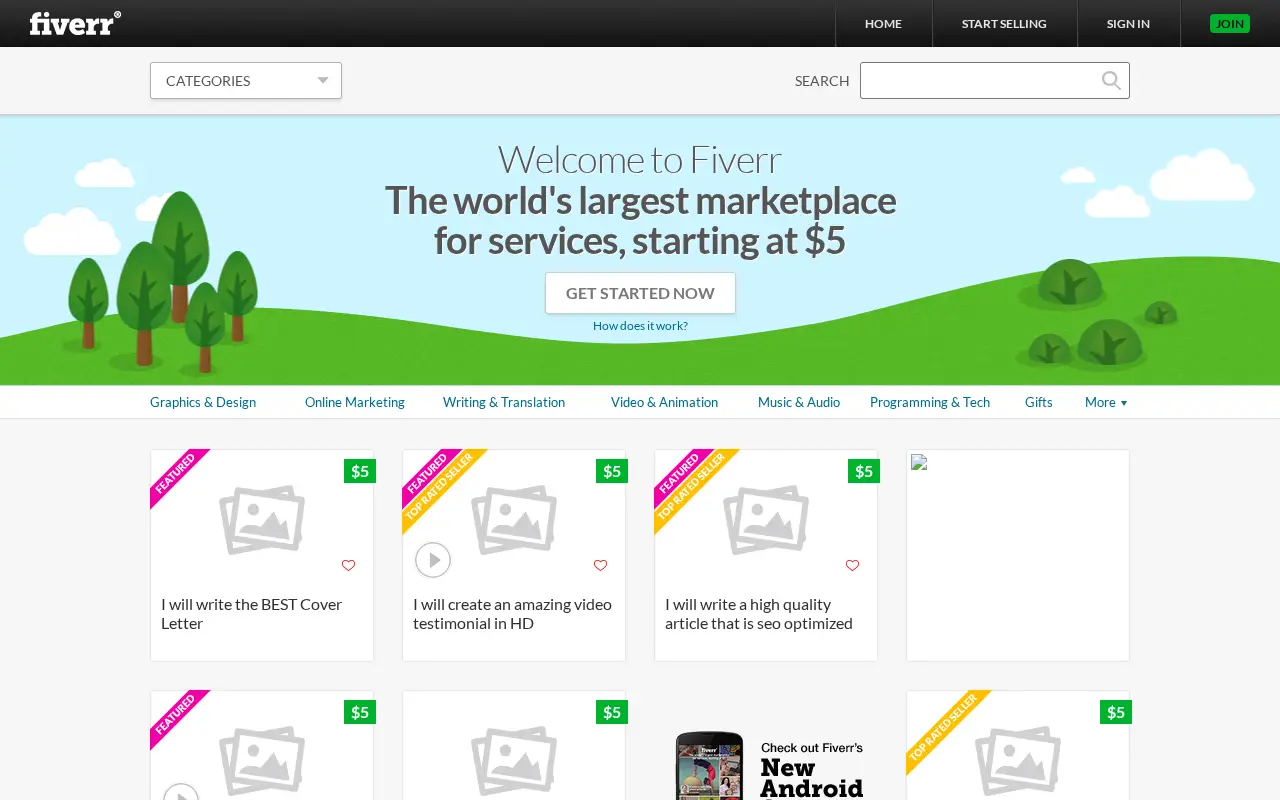Click the $5 price tag on video testimonial gig
Image resolution: width=1280 pixels, height=800 pixels.
click(x=612, y=471)
